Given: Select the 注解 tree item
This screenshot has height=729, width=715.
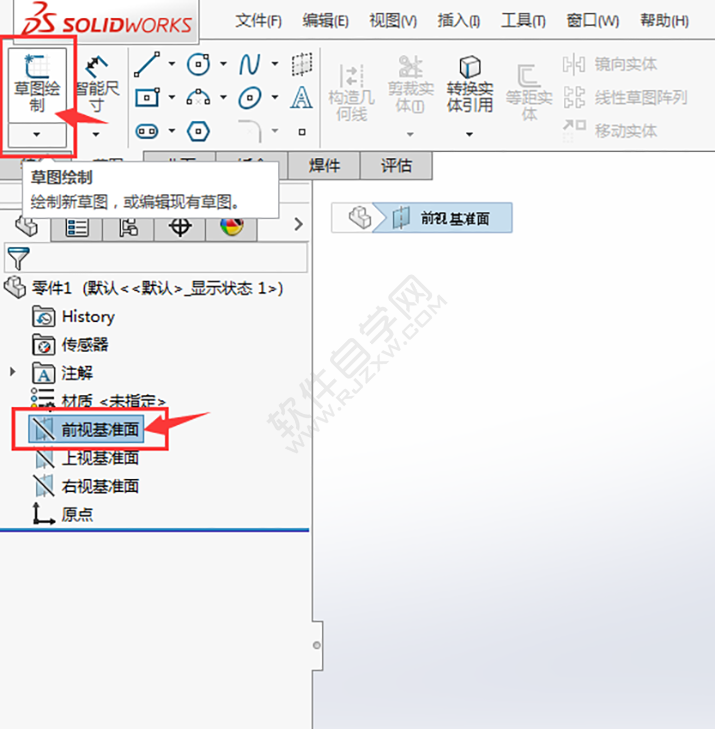Looking at the screenshot, I should [62, 373].
